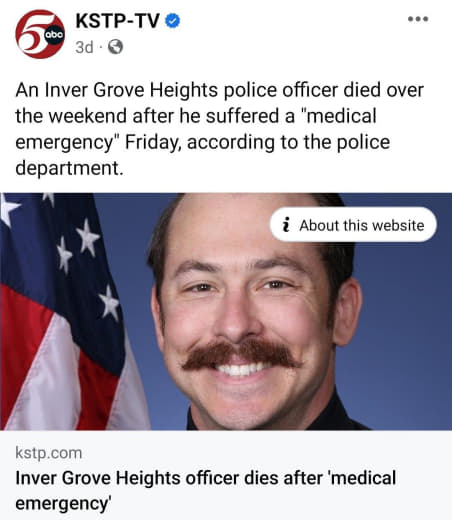Click "emergency'" on headline second line

click(63, 503)
